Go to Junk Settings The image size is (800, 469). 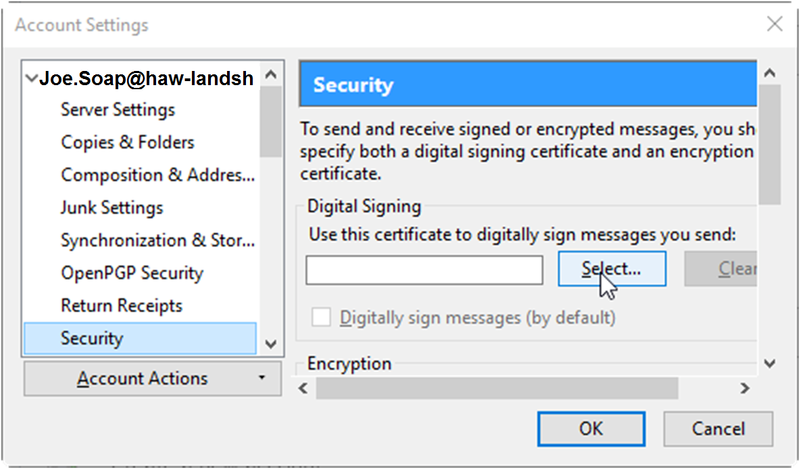coord(112,208)
